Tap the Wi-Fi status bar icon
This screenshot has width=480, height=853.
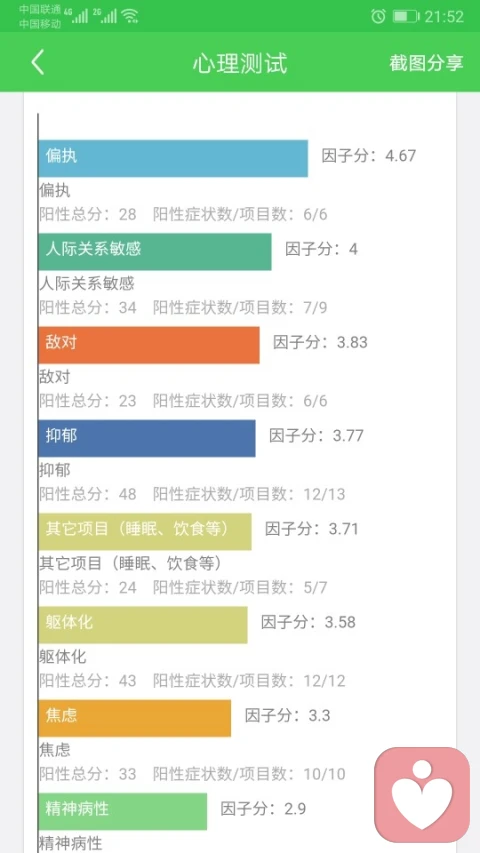[x=130, y=16]
